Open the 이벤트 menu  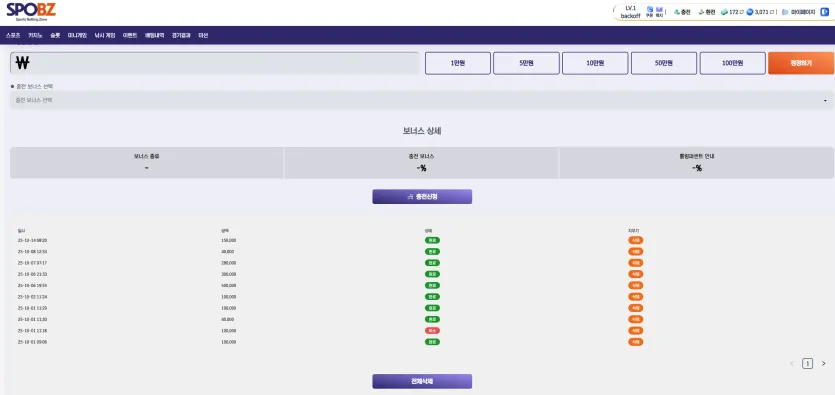tap(130, 36)
